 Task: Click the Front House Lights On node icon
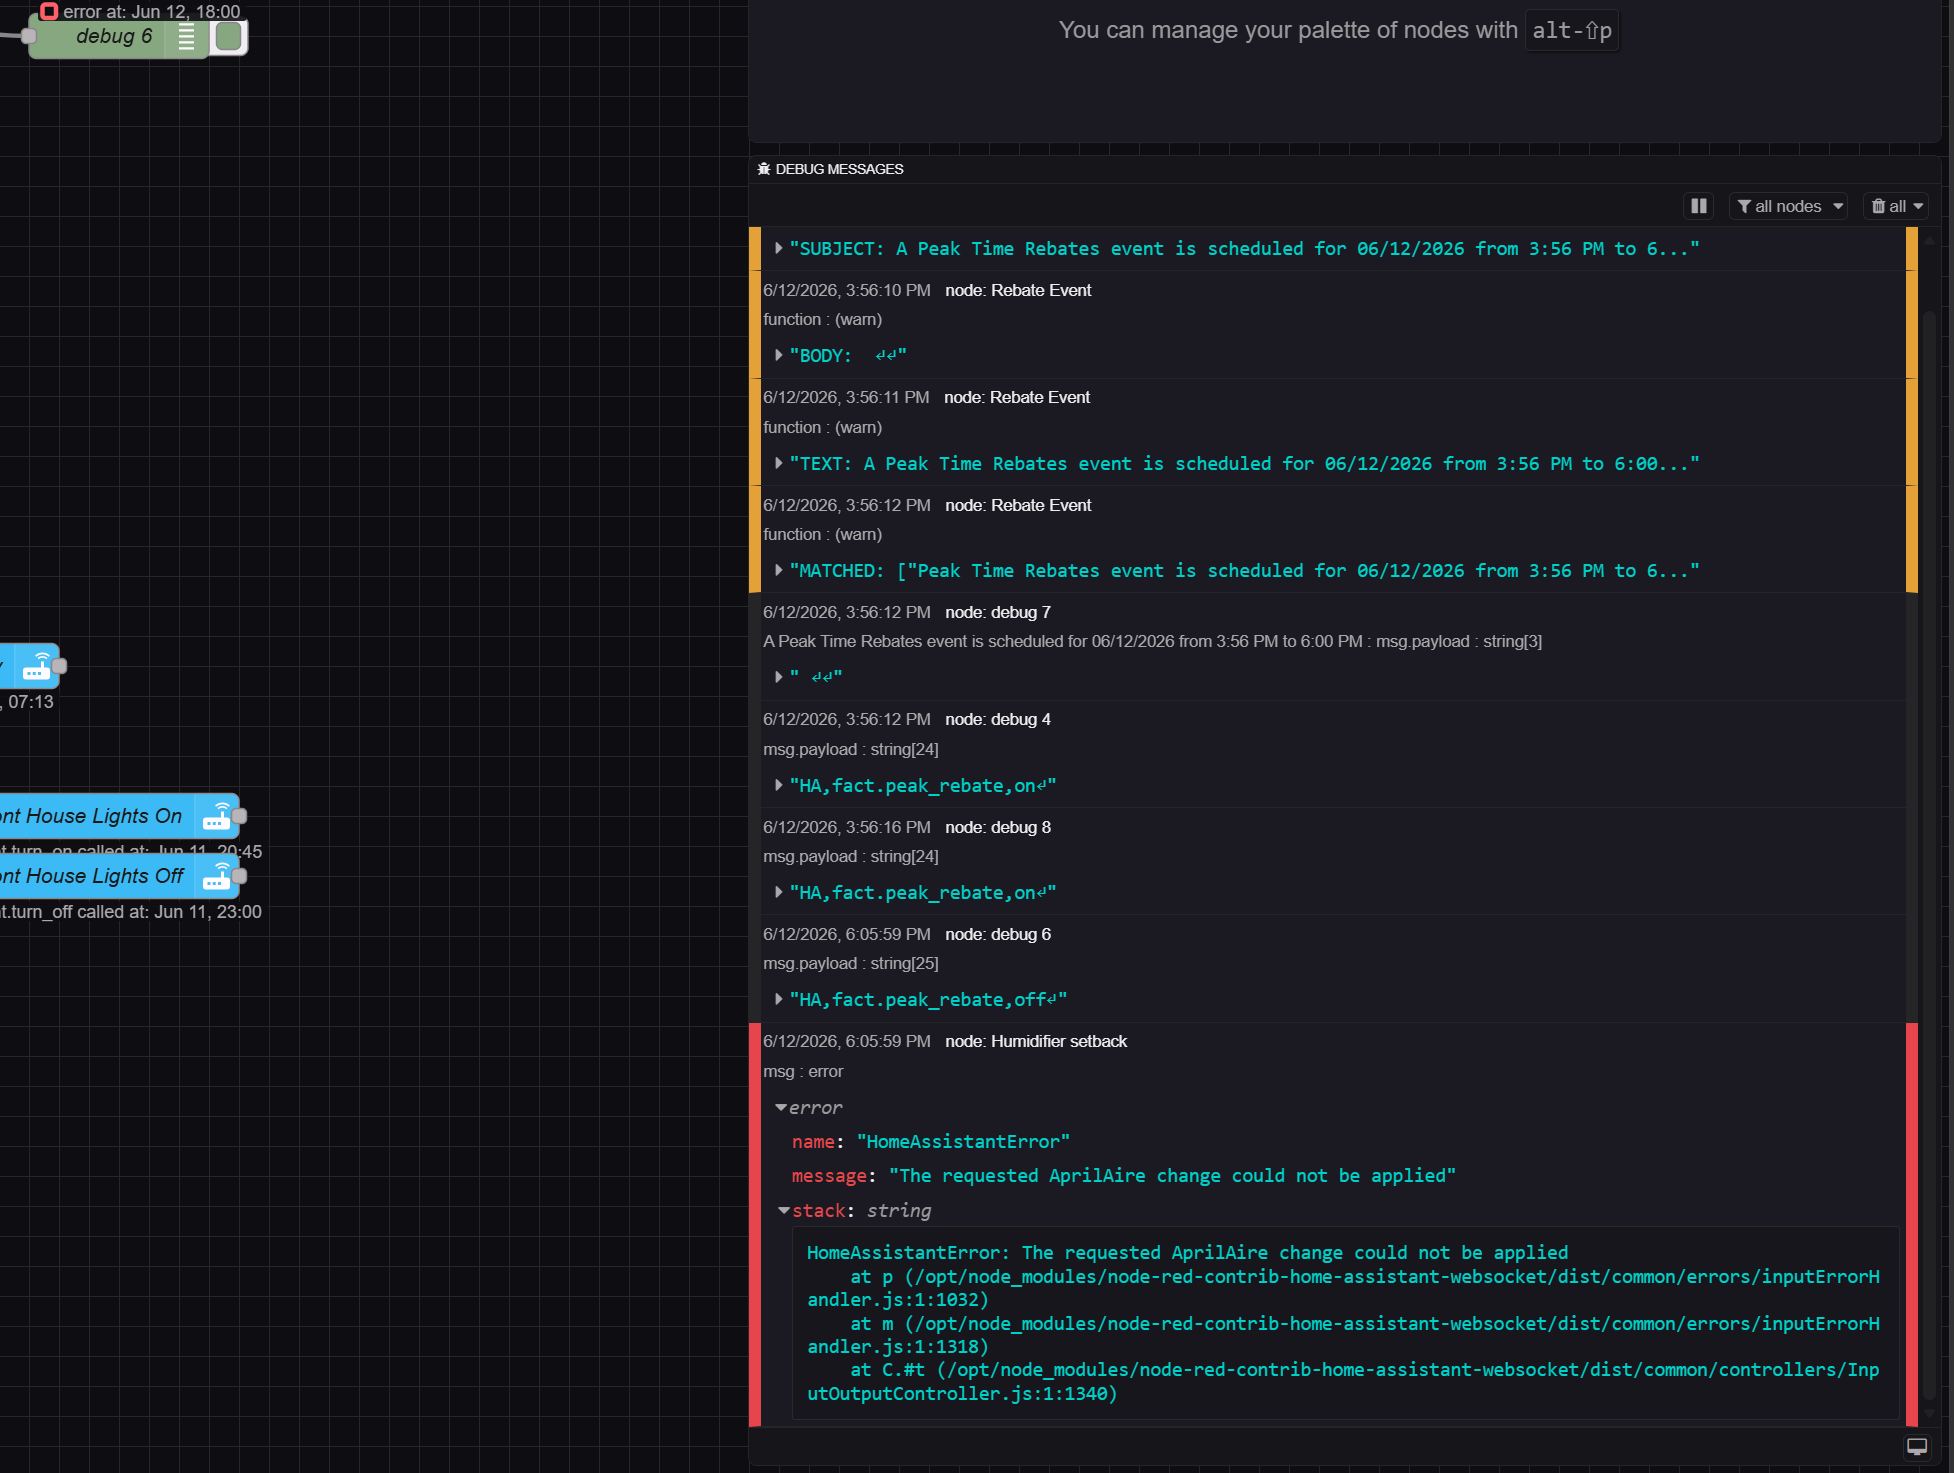click(216, 816)
